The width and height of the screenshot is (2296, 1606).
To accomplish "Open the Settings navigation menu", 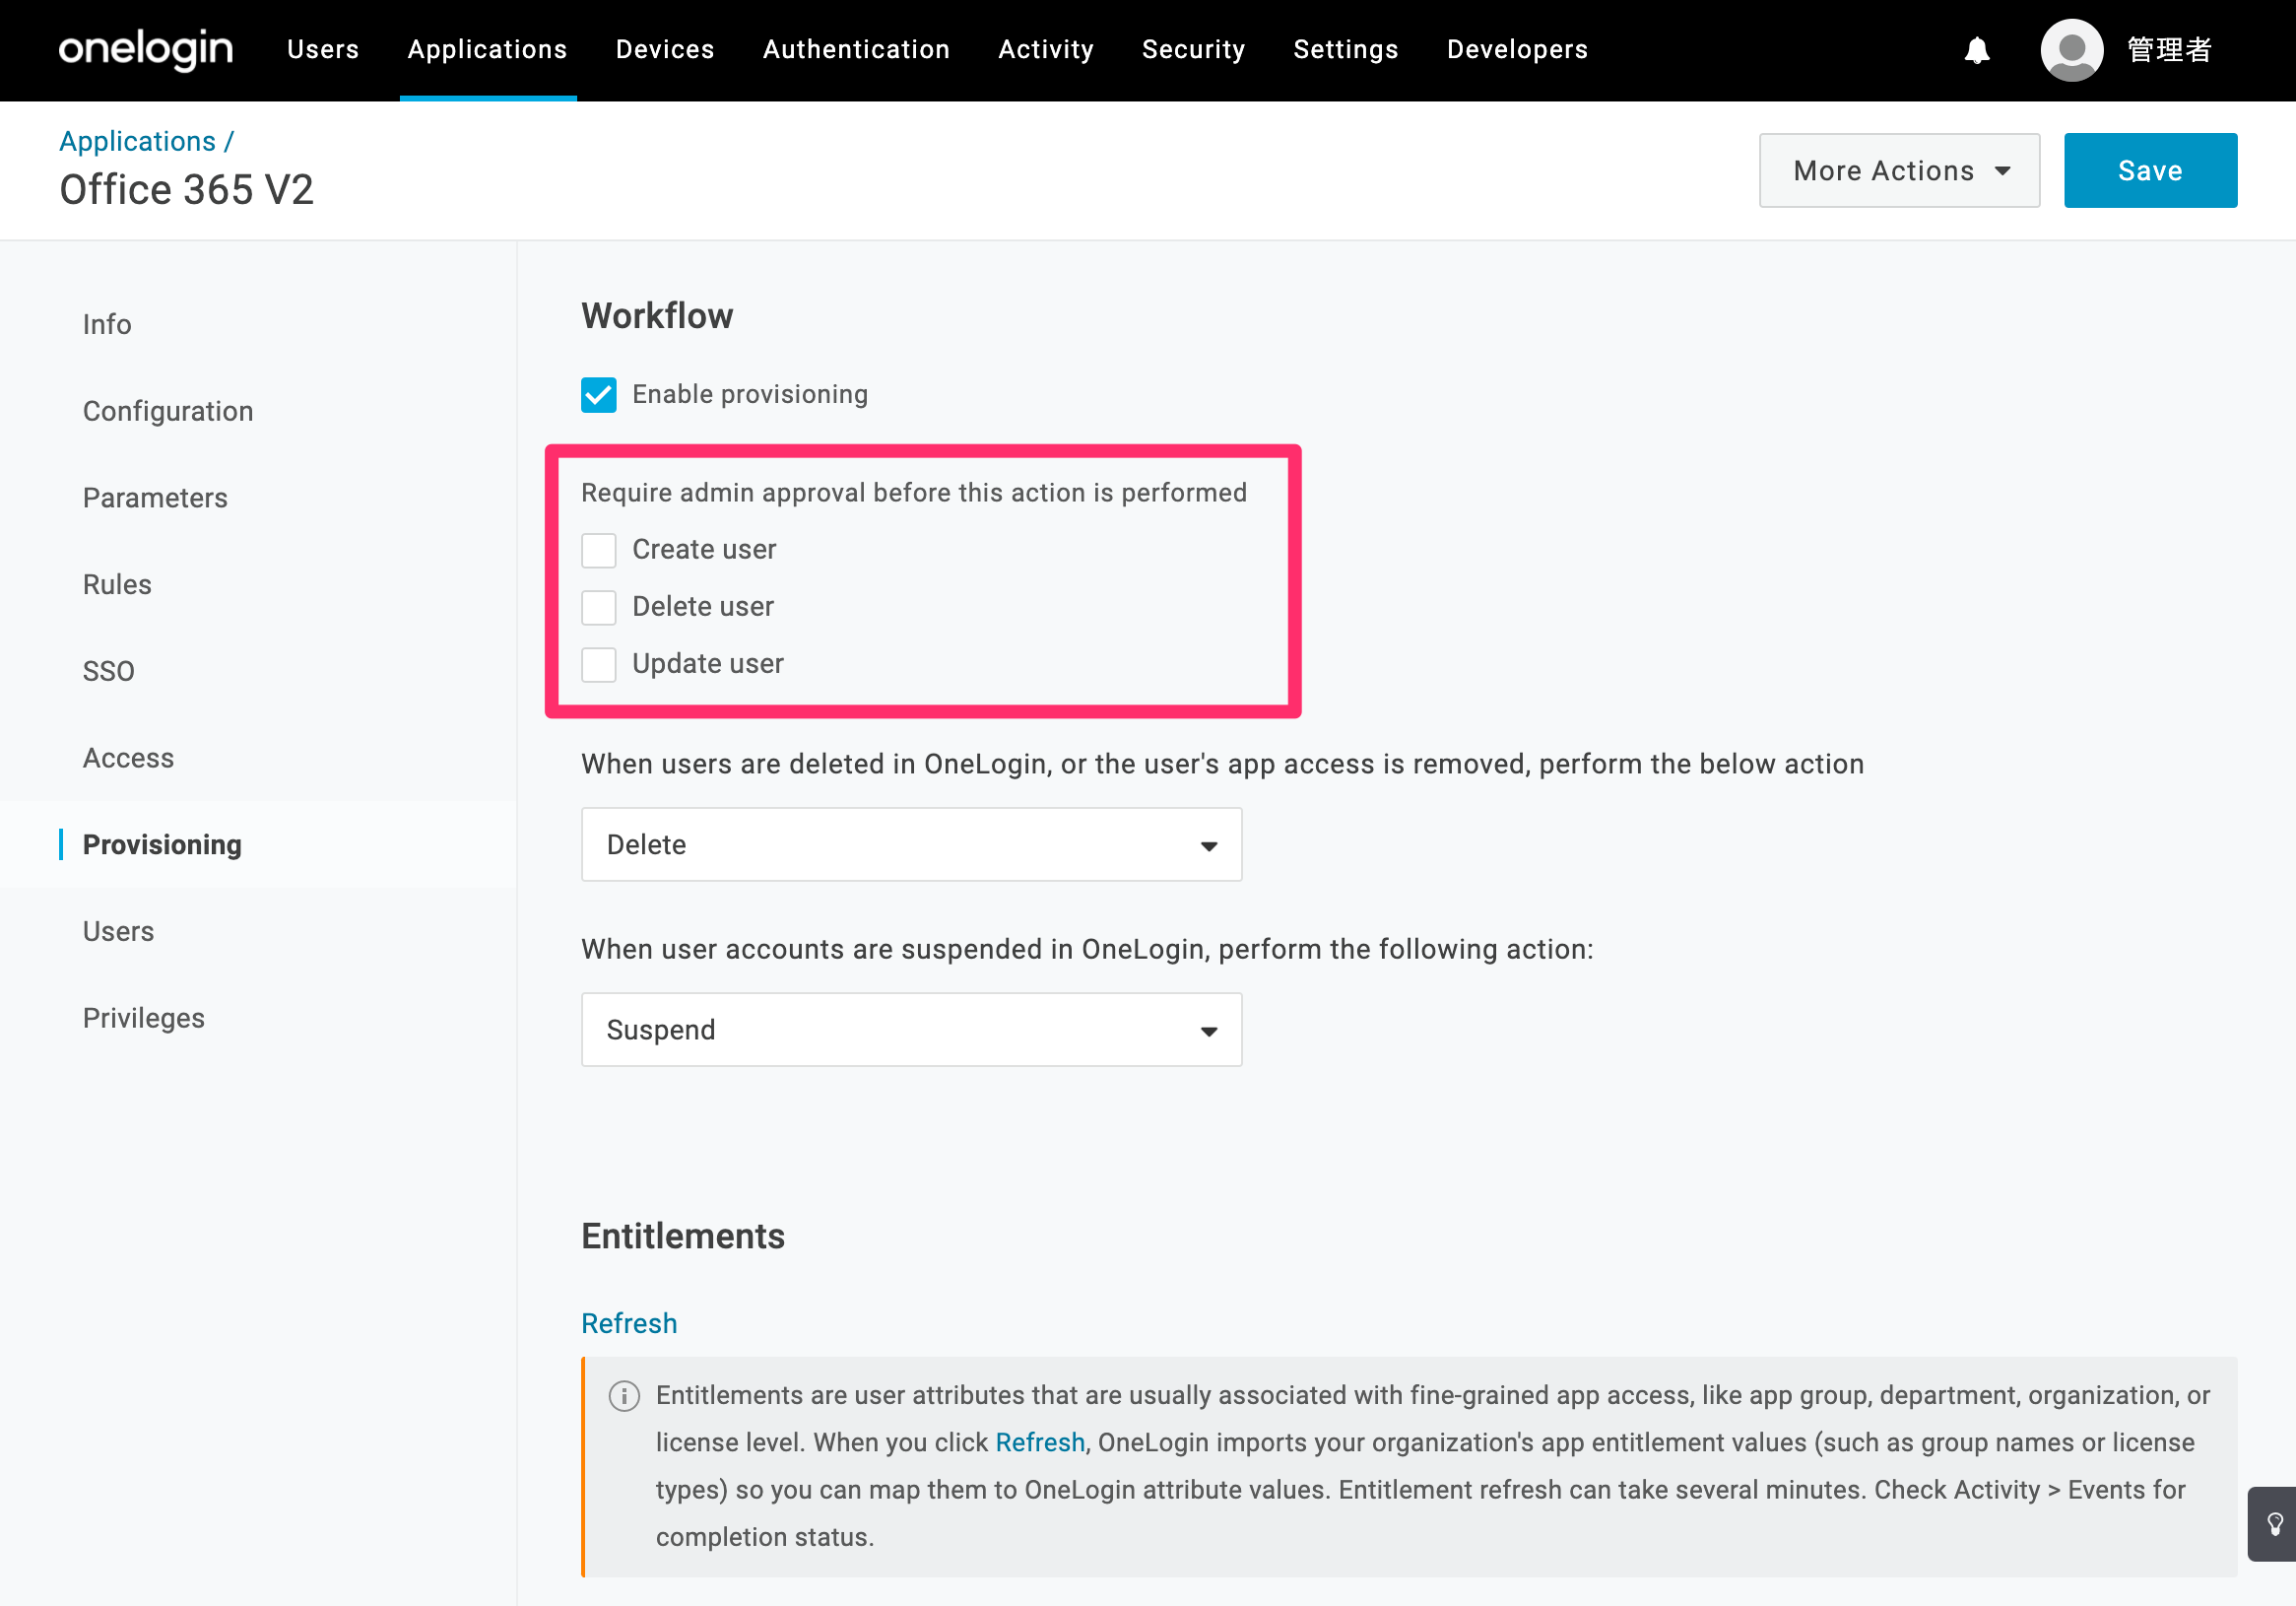I will [x=1345, y=49].
